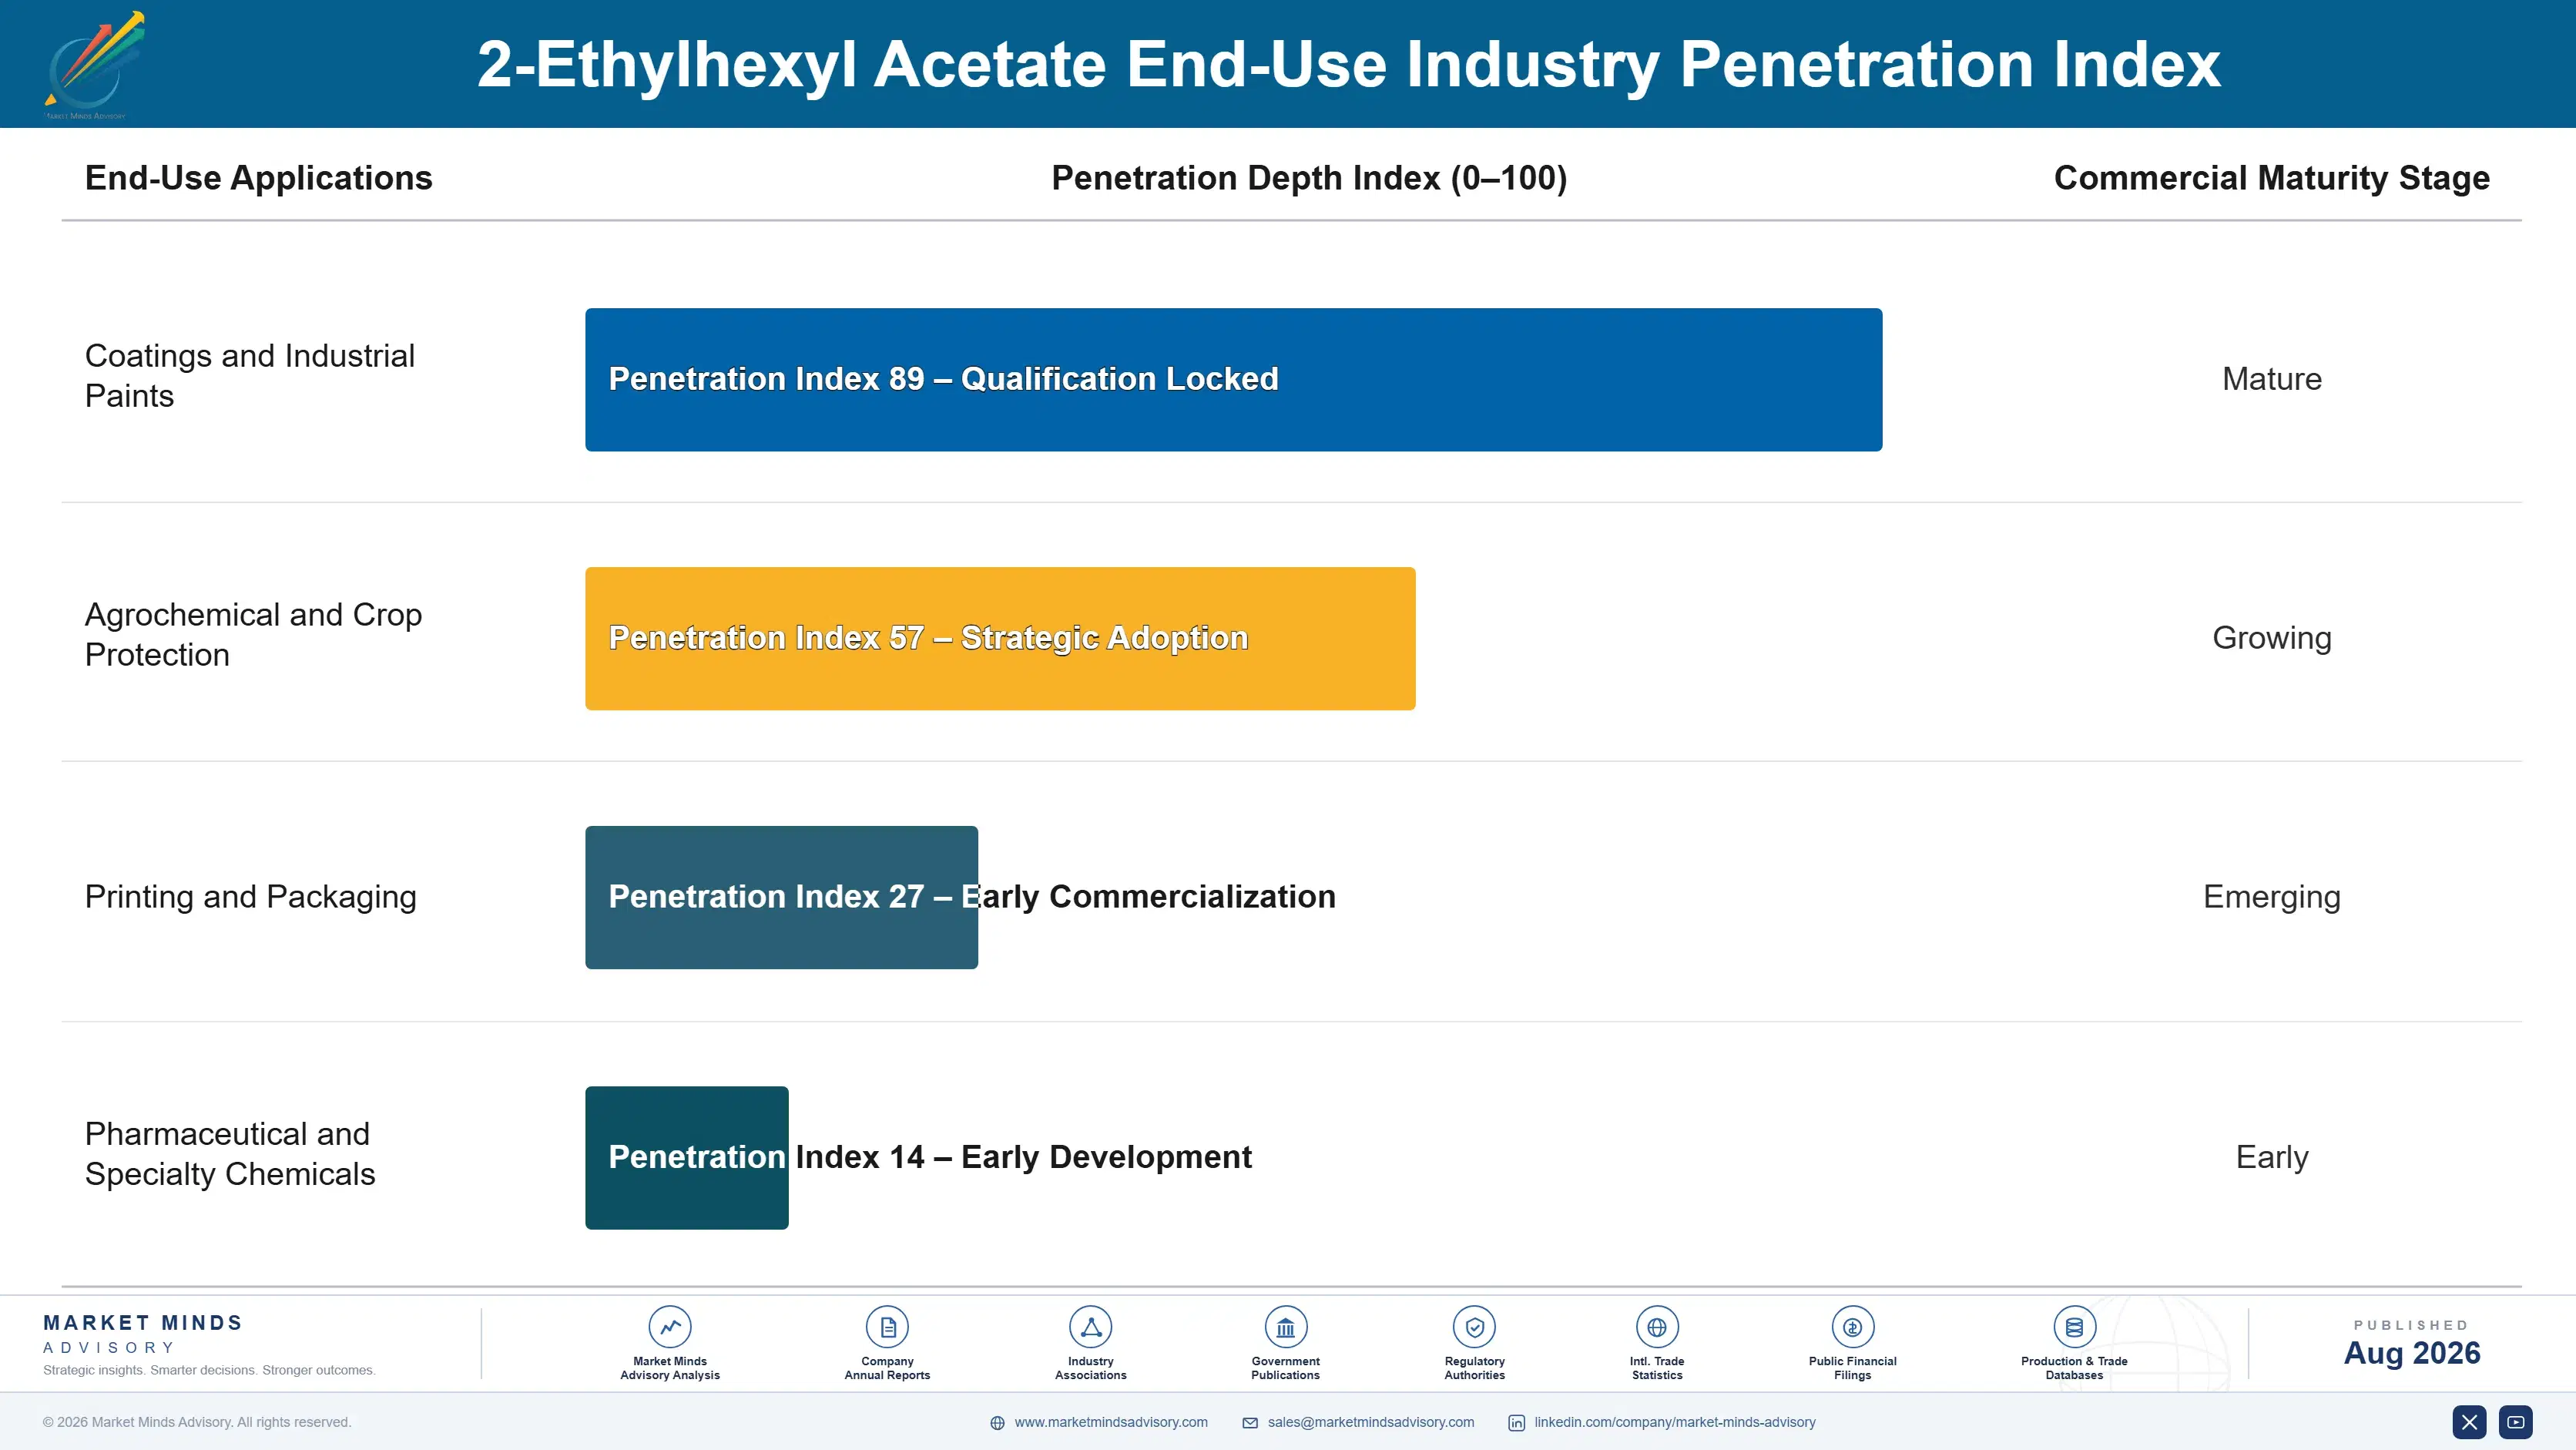Screen dimensions: 2576x1450
Task: Click Coatings and Industrial Paints label
Action: [x=249, y=375]
